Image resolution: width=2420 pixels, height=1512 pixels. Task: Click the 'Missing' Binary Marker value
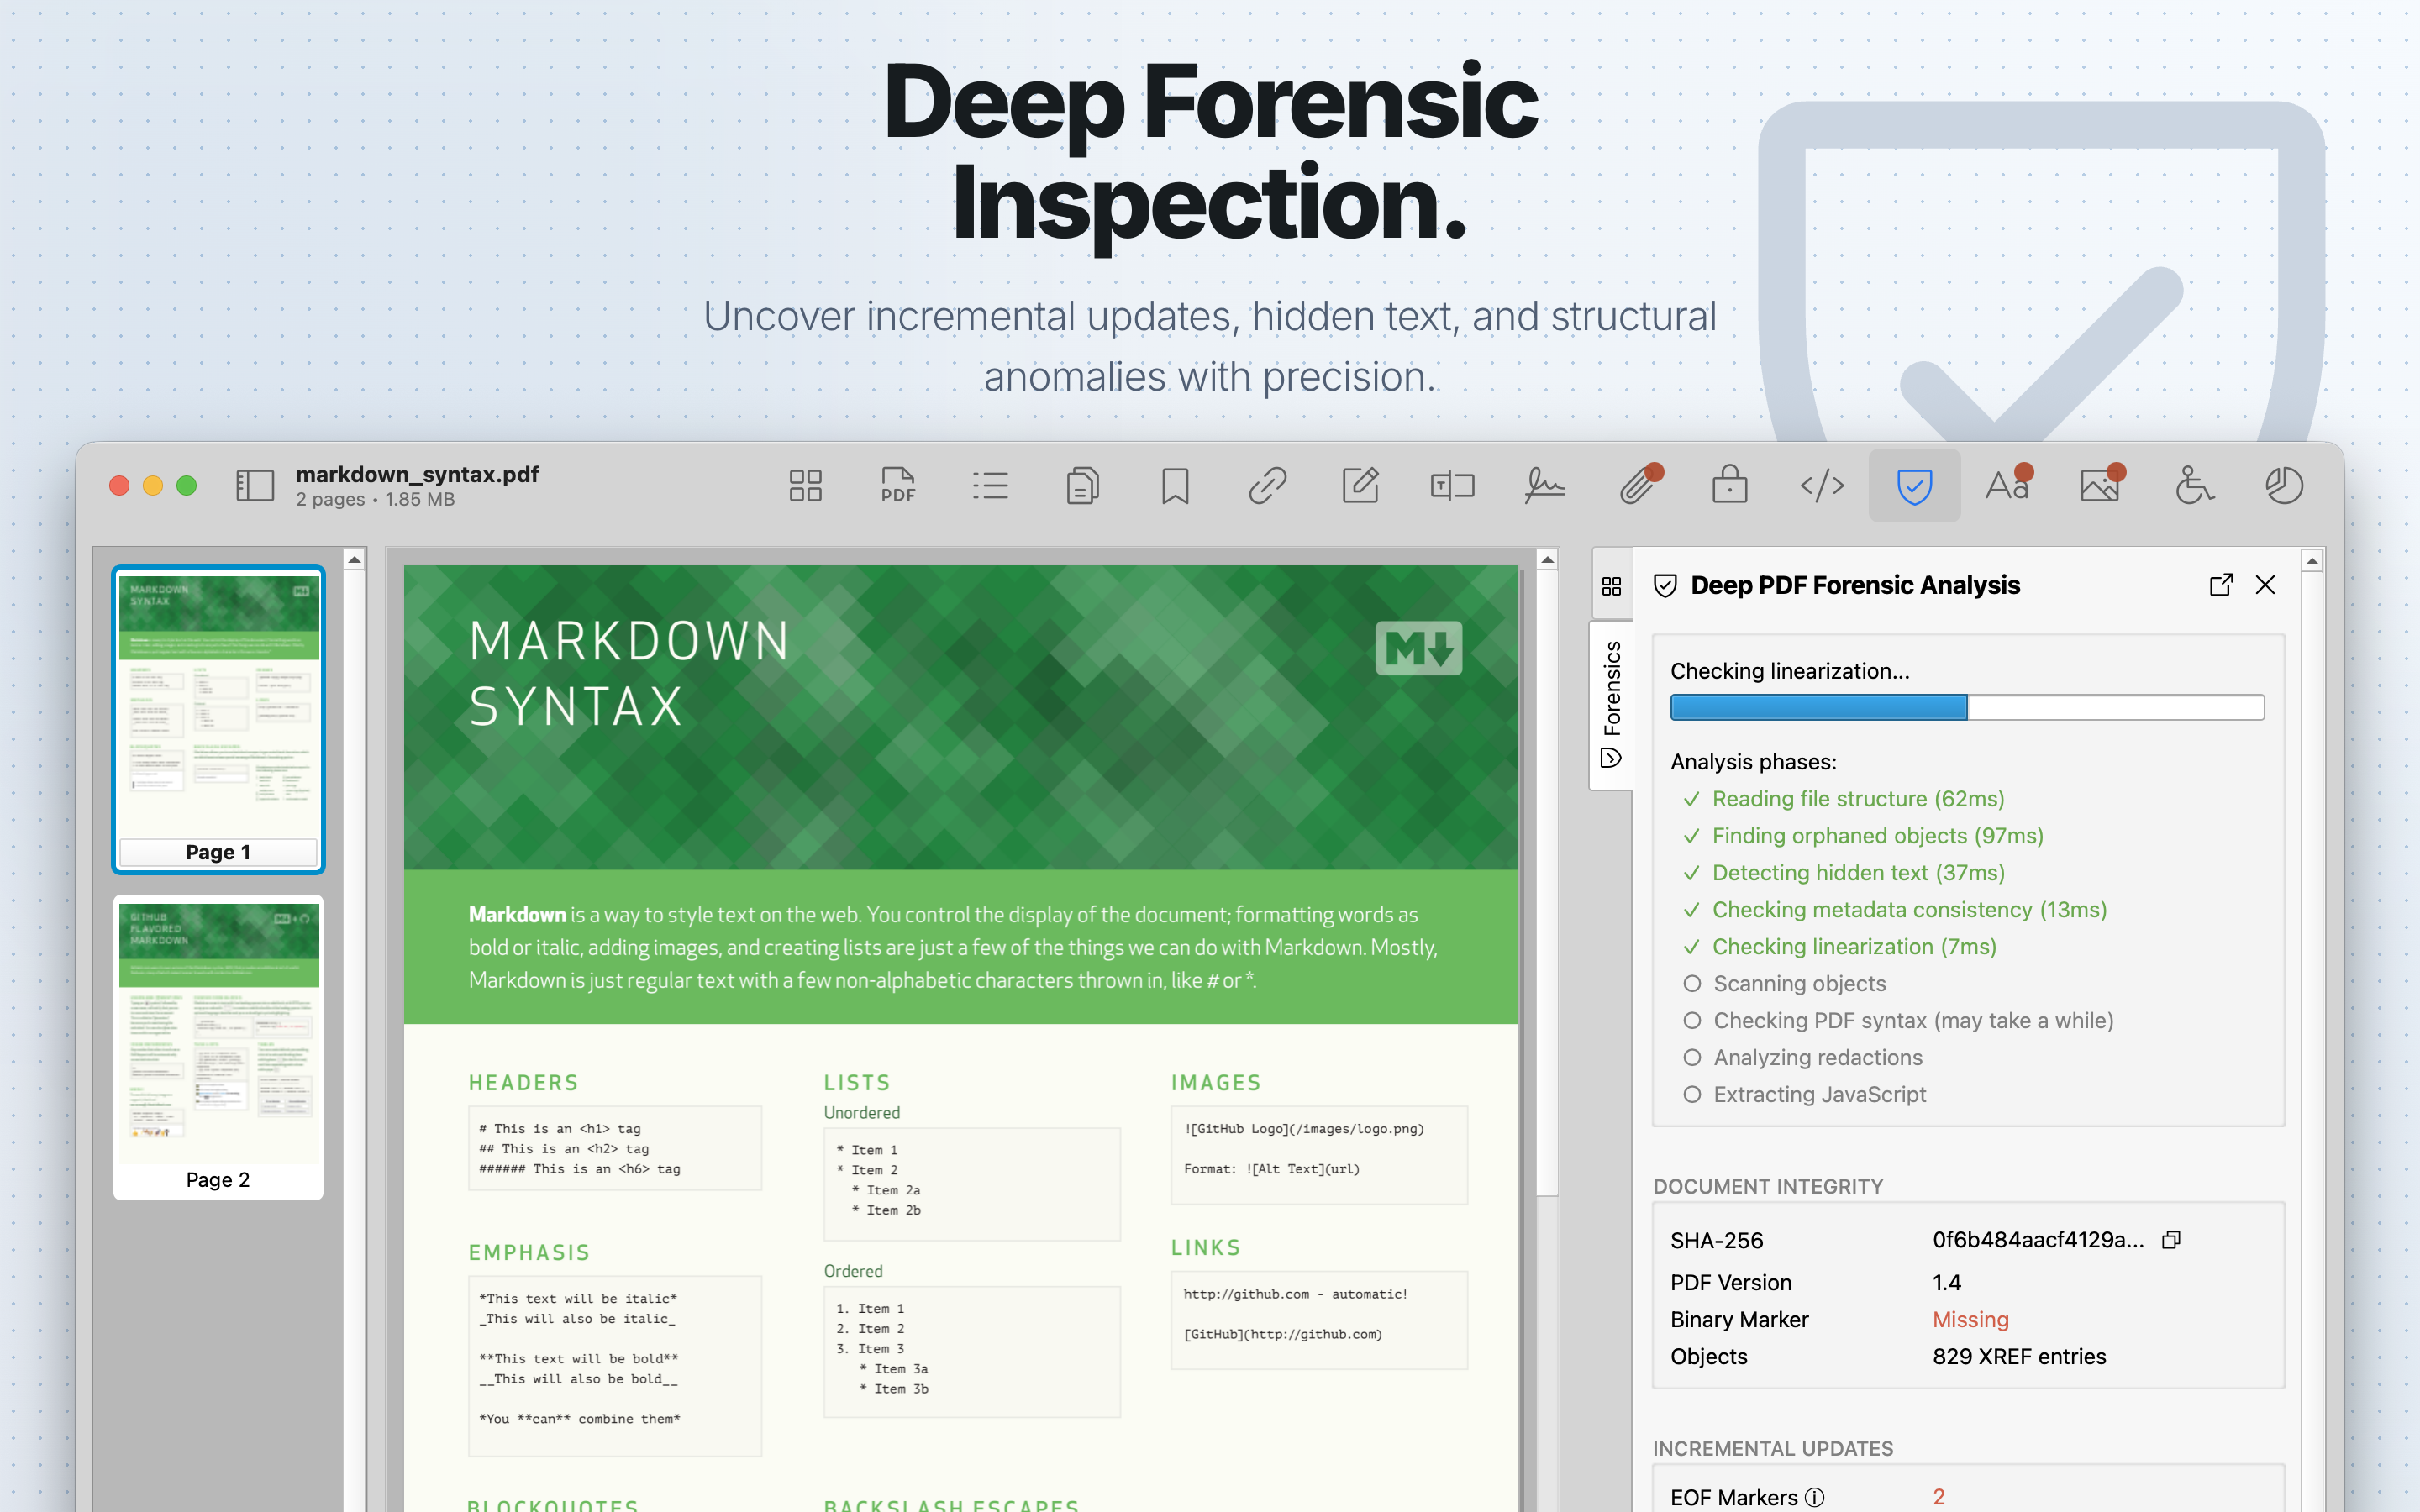[x=1970, y=1320]
